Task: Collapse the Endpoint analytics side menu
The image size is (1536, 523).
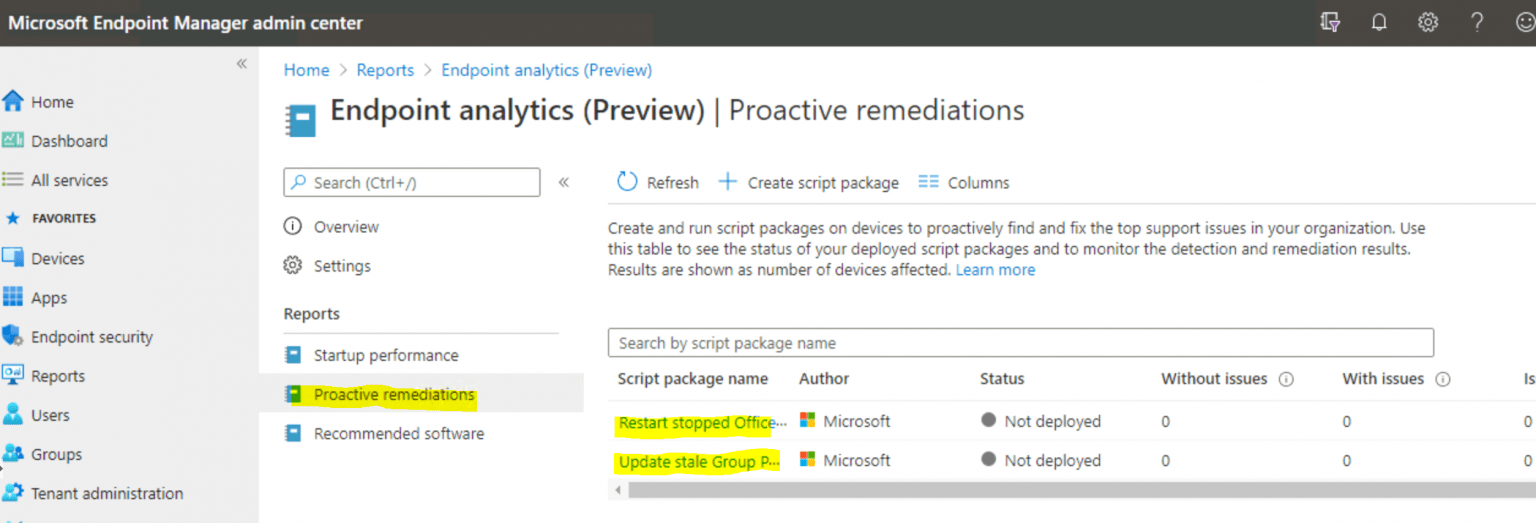Action: click(563, 182)
